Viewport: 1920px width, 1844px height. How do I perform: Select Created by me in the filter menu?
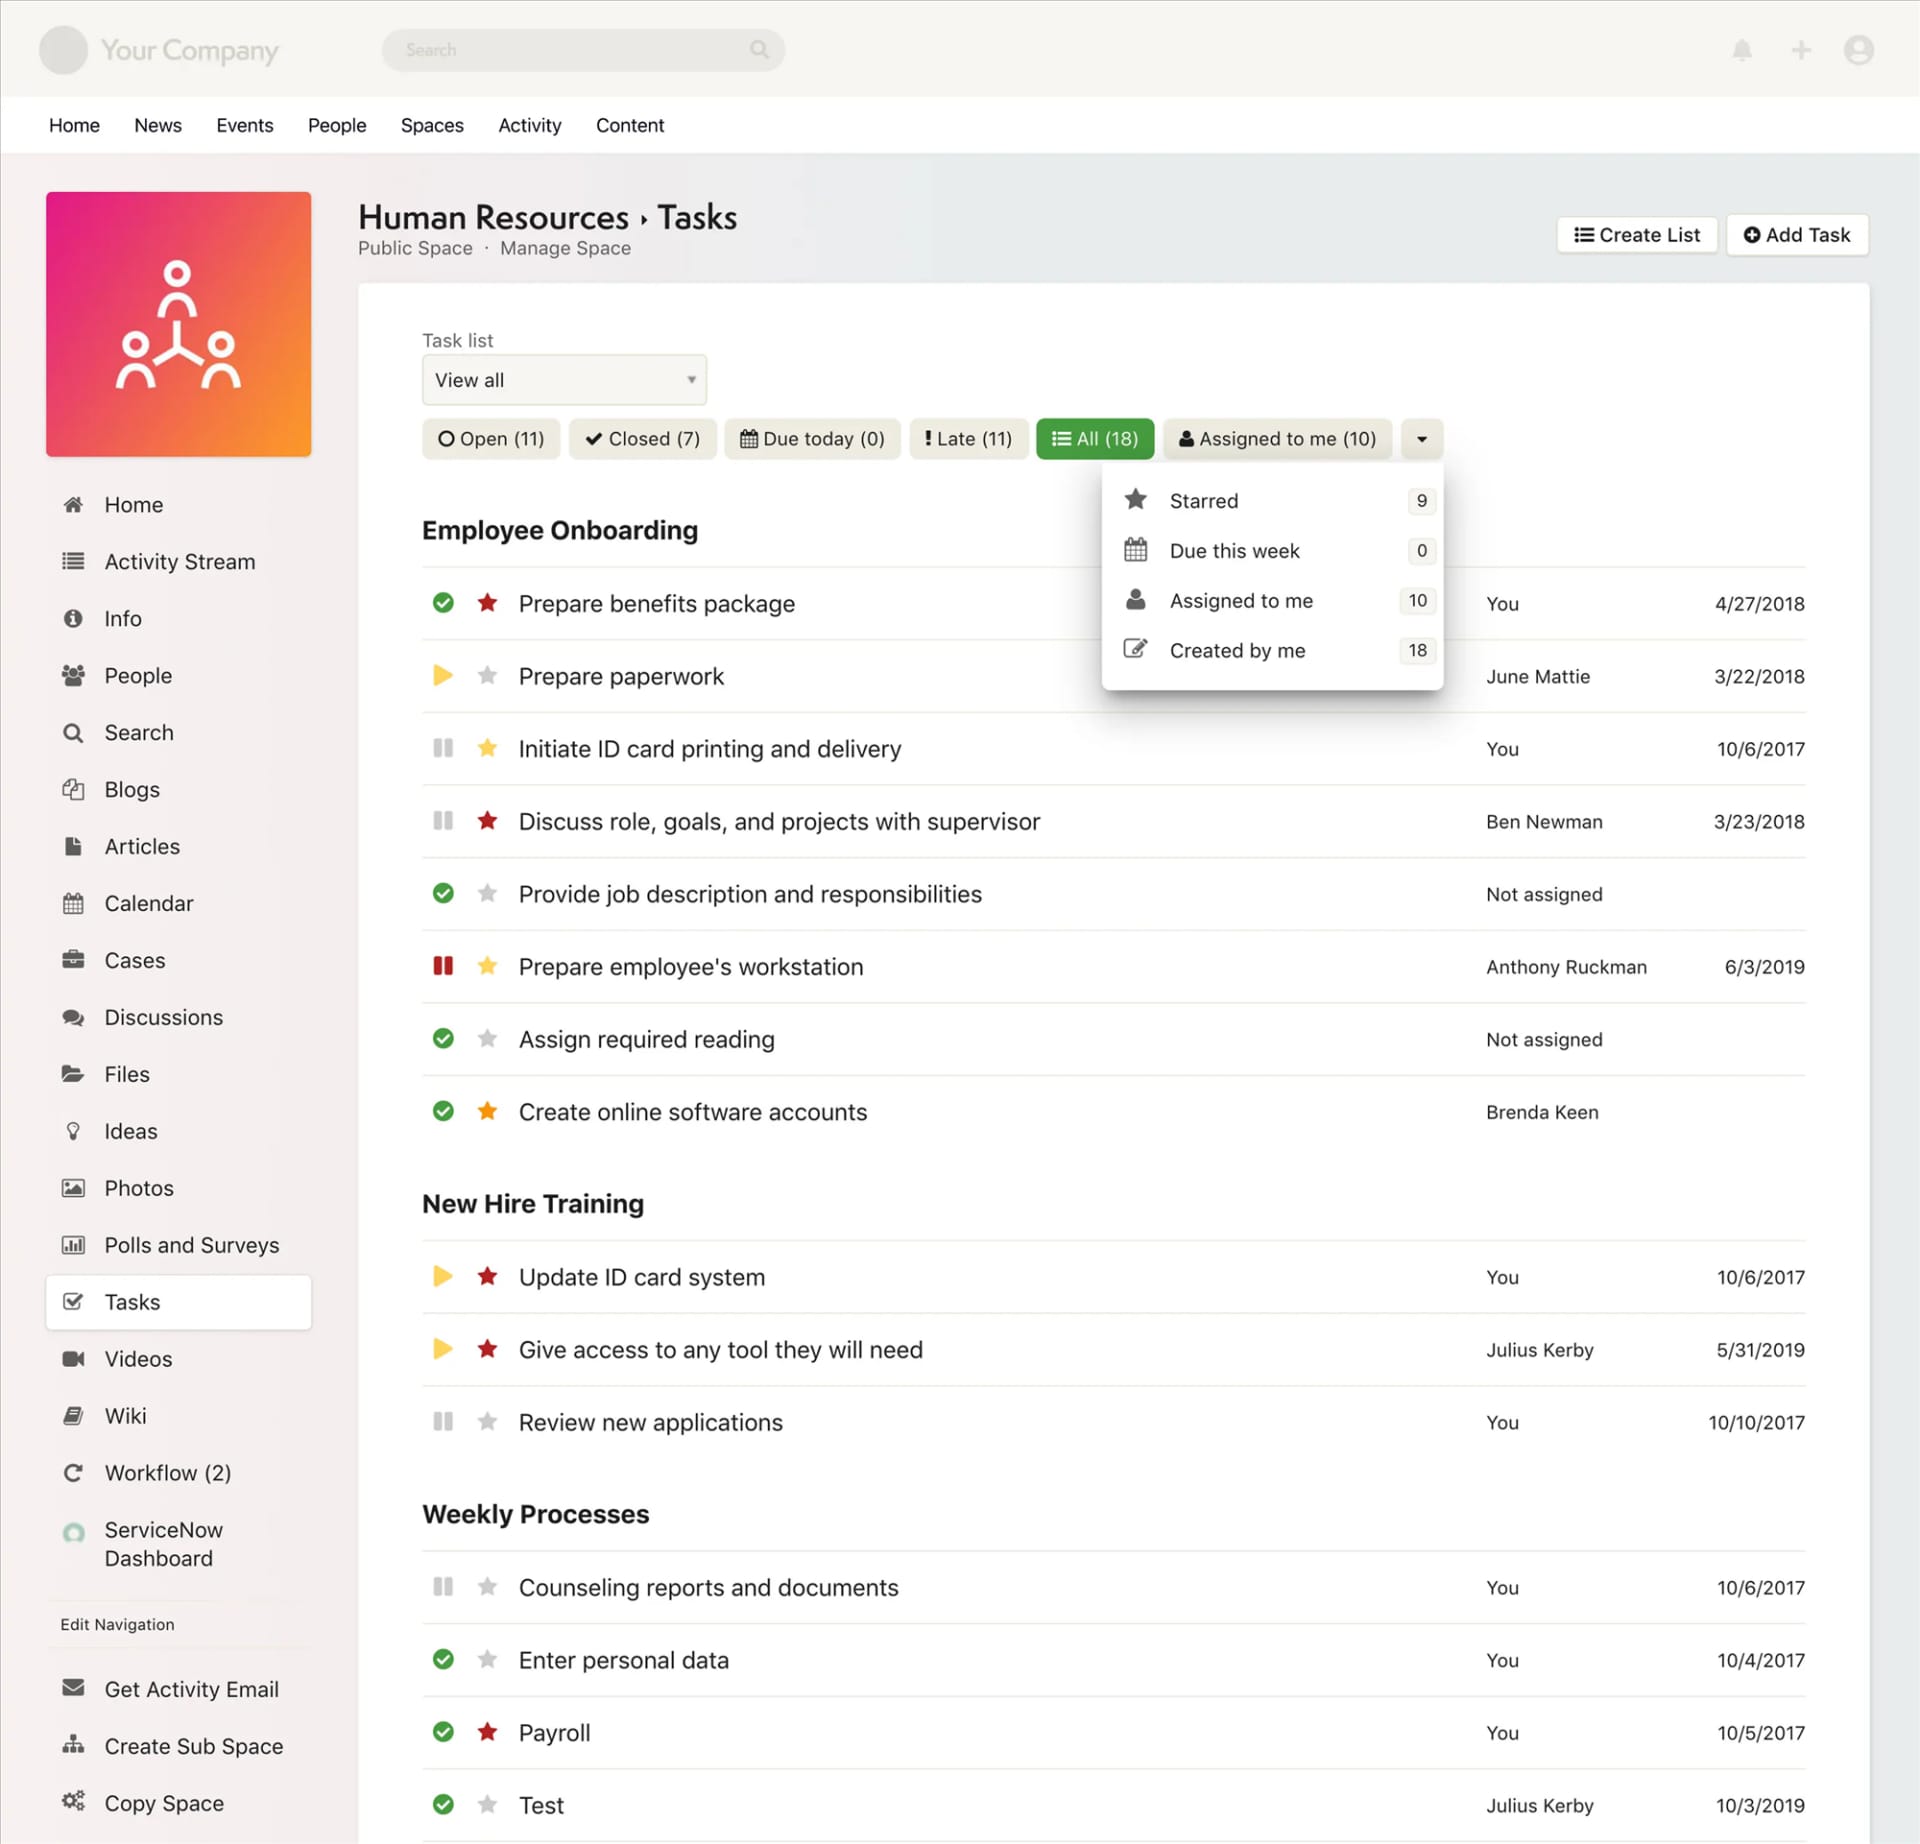1237,650
